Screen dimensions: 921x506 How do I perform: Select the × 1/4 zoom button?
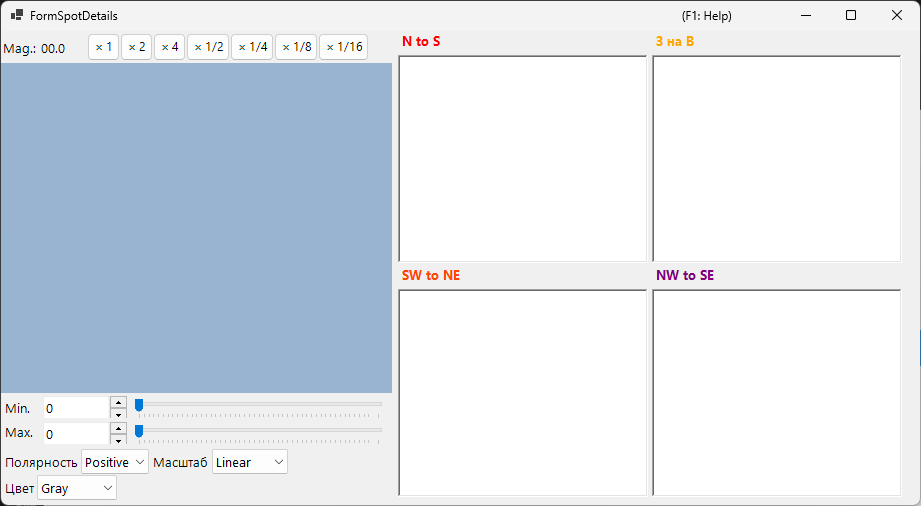(252, 47)
